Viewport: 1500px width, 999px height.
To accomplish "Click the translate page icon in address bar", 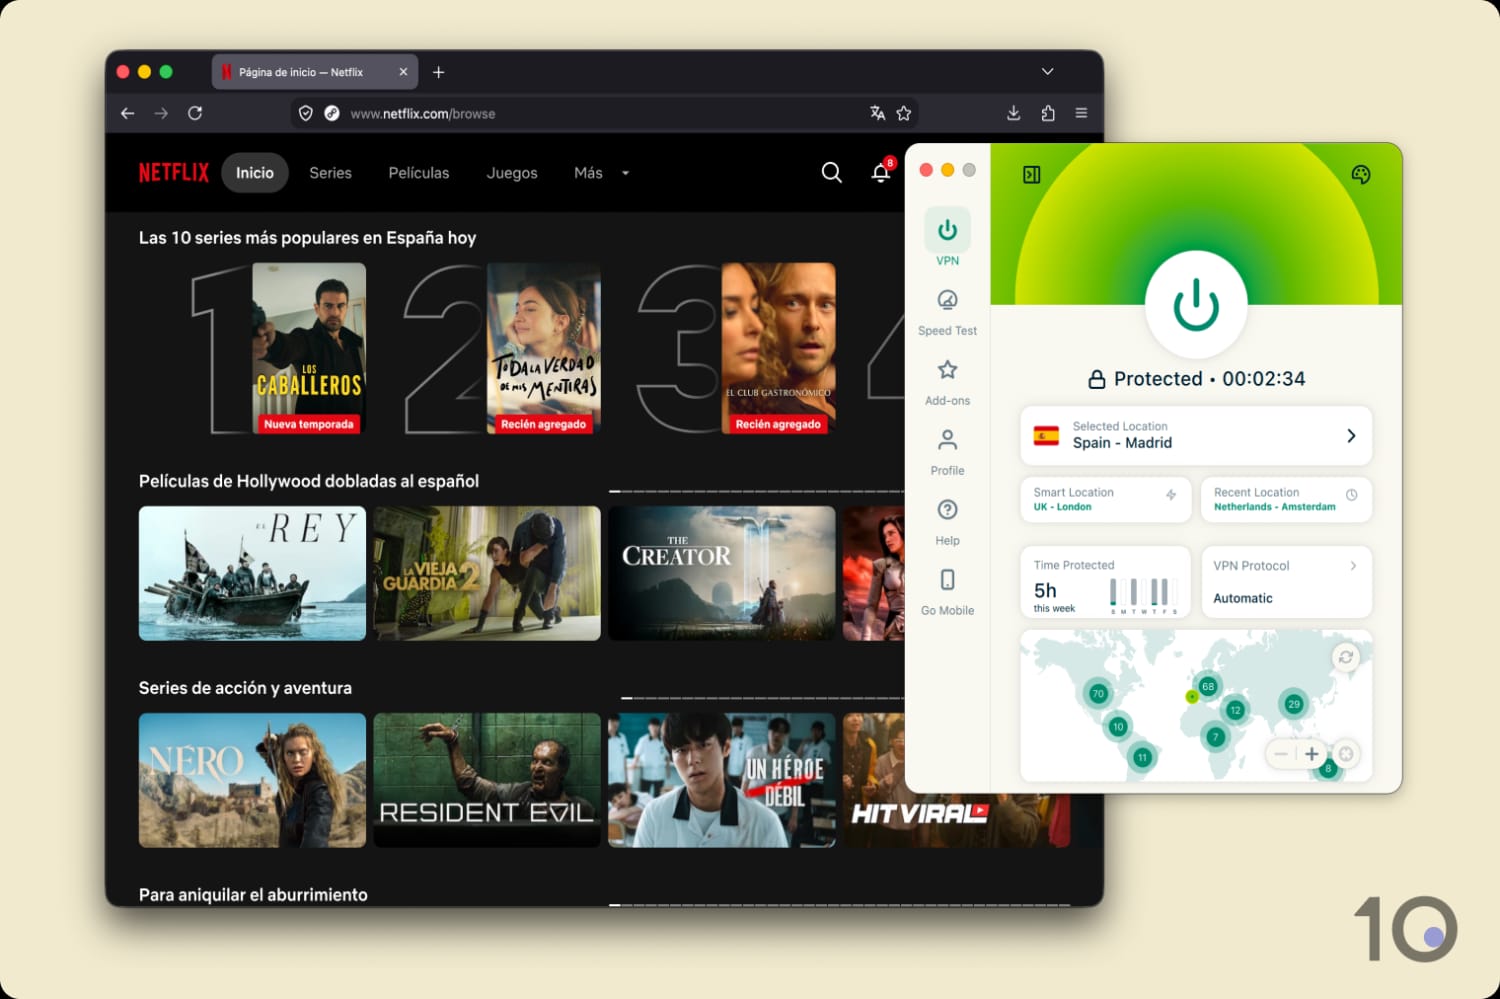I will tap(877, 113).
